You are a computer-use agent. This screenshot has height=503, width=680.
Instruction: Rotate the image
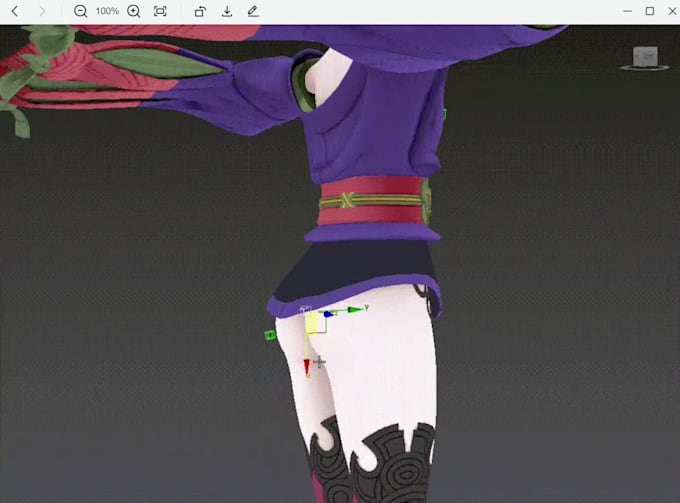(200, 11)
